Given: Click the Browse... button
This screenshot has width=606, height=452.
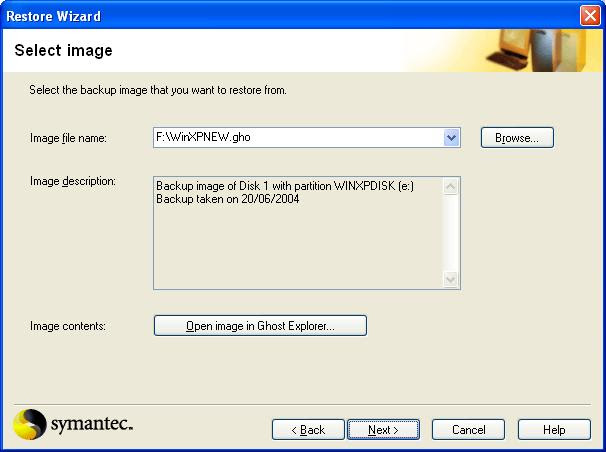Looking at the screenshot, I should tap(517, 138).
